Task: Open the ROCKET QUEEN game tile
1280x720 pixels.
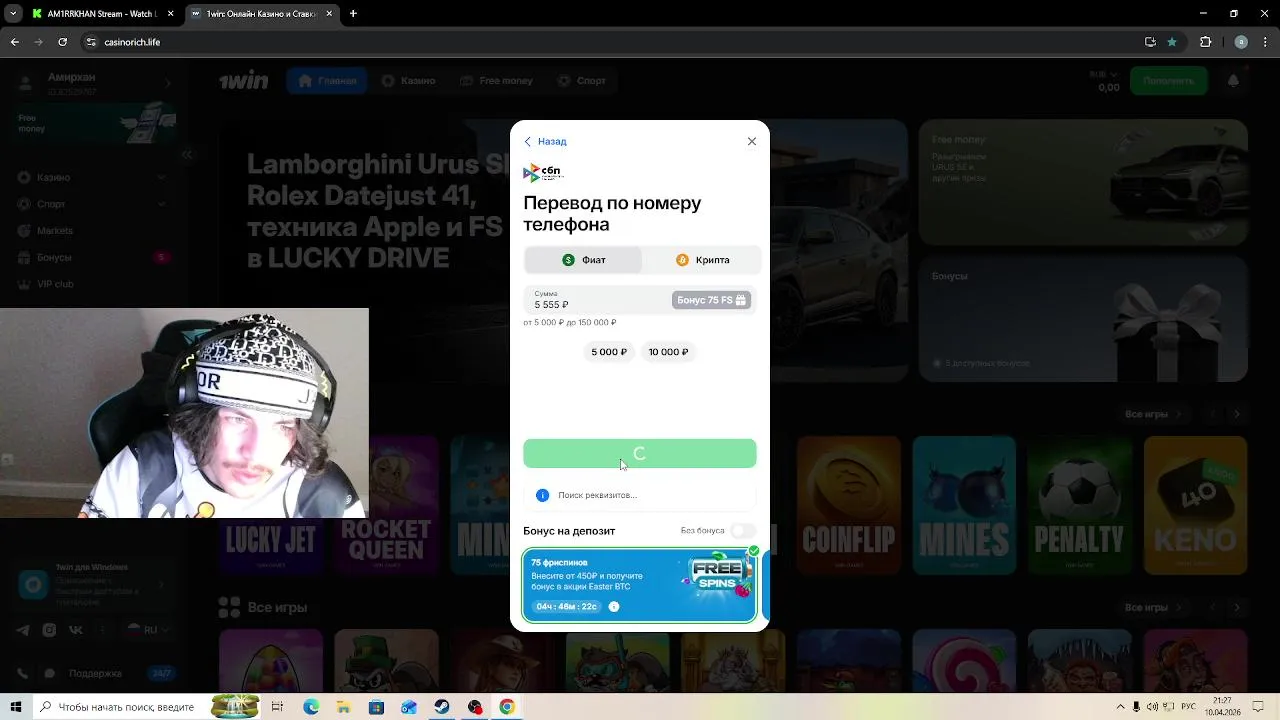Action: pos(386,505)
